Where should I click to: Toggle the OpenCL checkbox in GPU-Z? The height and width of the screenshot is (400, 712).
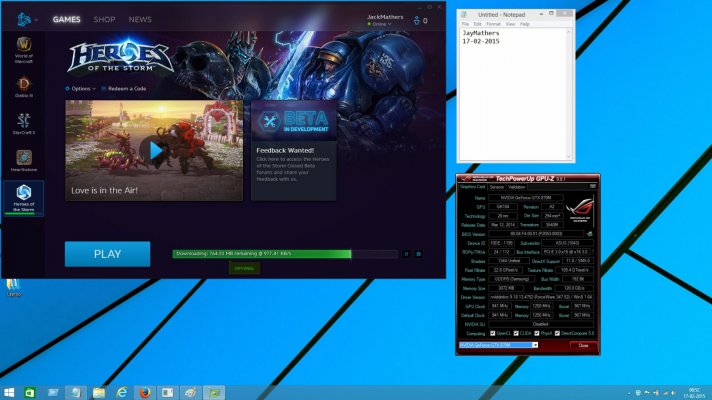(x=493, y=333)
